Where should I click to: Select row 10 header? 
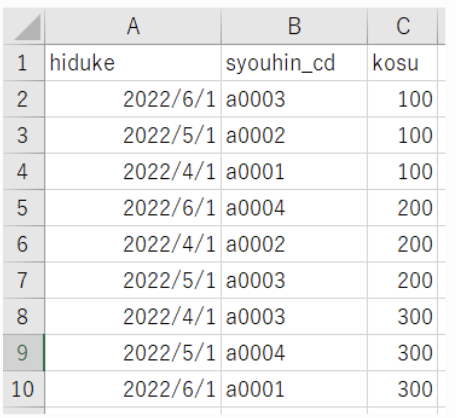(24, 389)
